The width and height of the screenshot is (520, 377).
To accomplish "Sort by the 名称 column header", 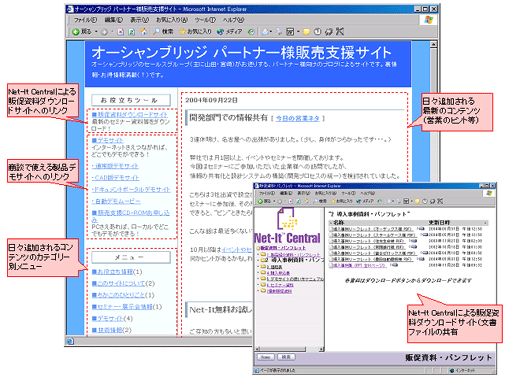I will click(x=339, y=222).
